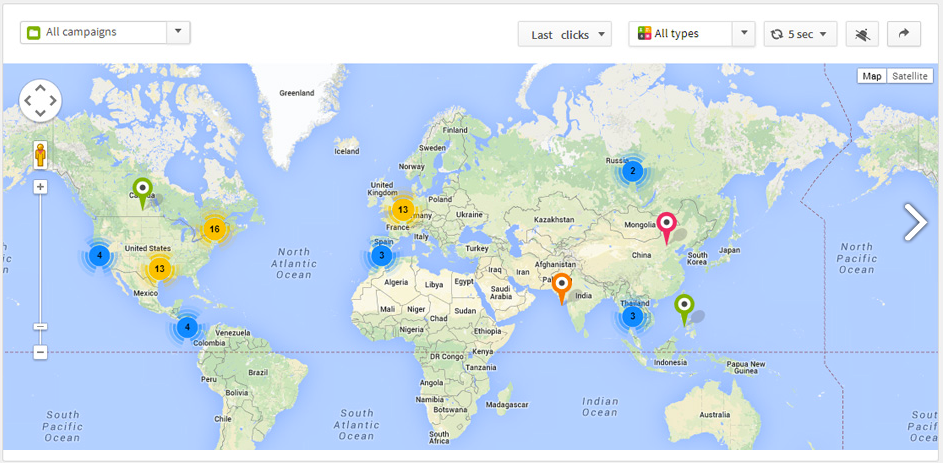
Task: Click the Madagascar label on the map
Action: [x=506, y=405]
